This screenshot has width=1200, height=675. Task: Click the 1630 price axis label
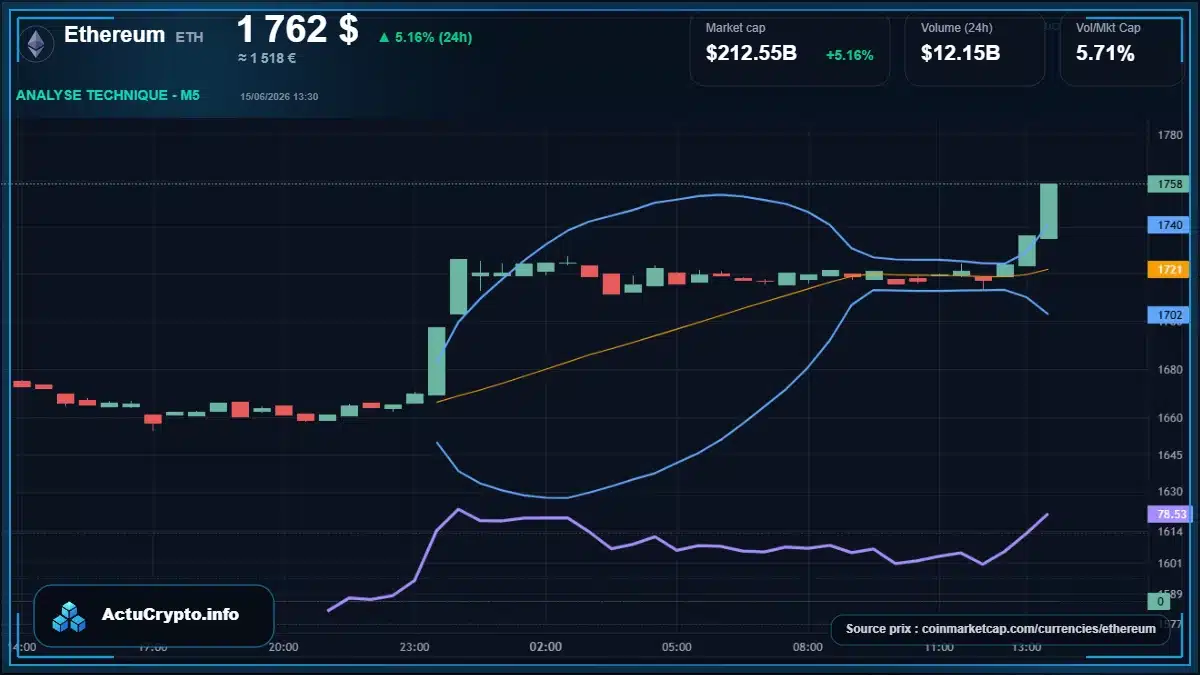tap(1170, 492)
